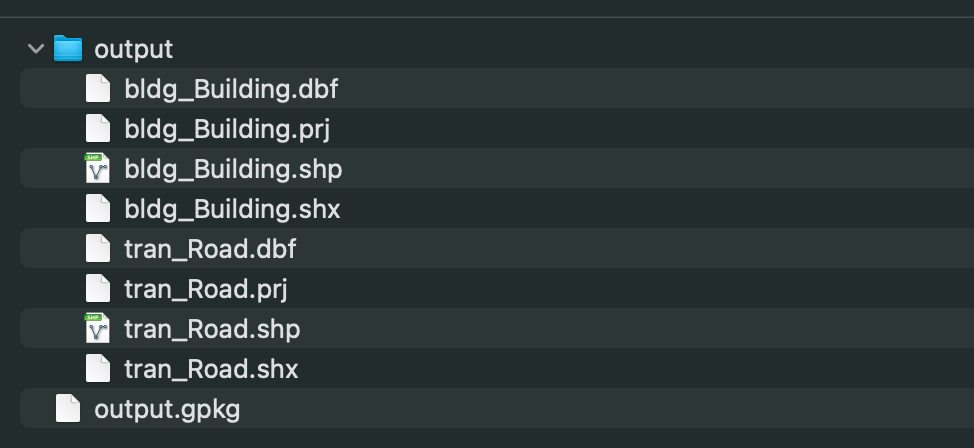The width and height of the screenshot is (974, 448).
Task: Select bldg_Building.dbf file name
Action: coord(231,89)
